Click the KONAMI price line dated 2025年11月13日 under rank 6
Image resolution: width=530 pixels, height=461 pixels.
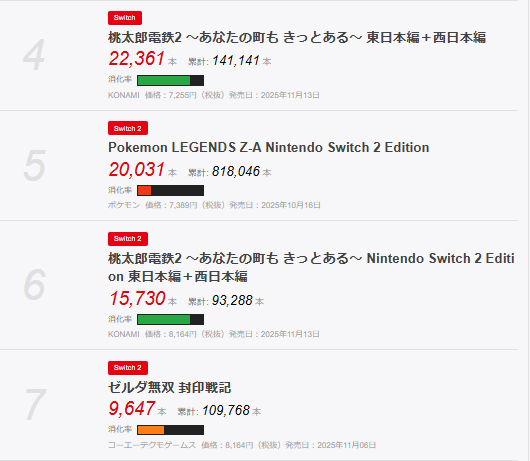pos(214,334)
